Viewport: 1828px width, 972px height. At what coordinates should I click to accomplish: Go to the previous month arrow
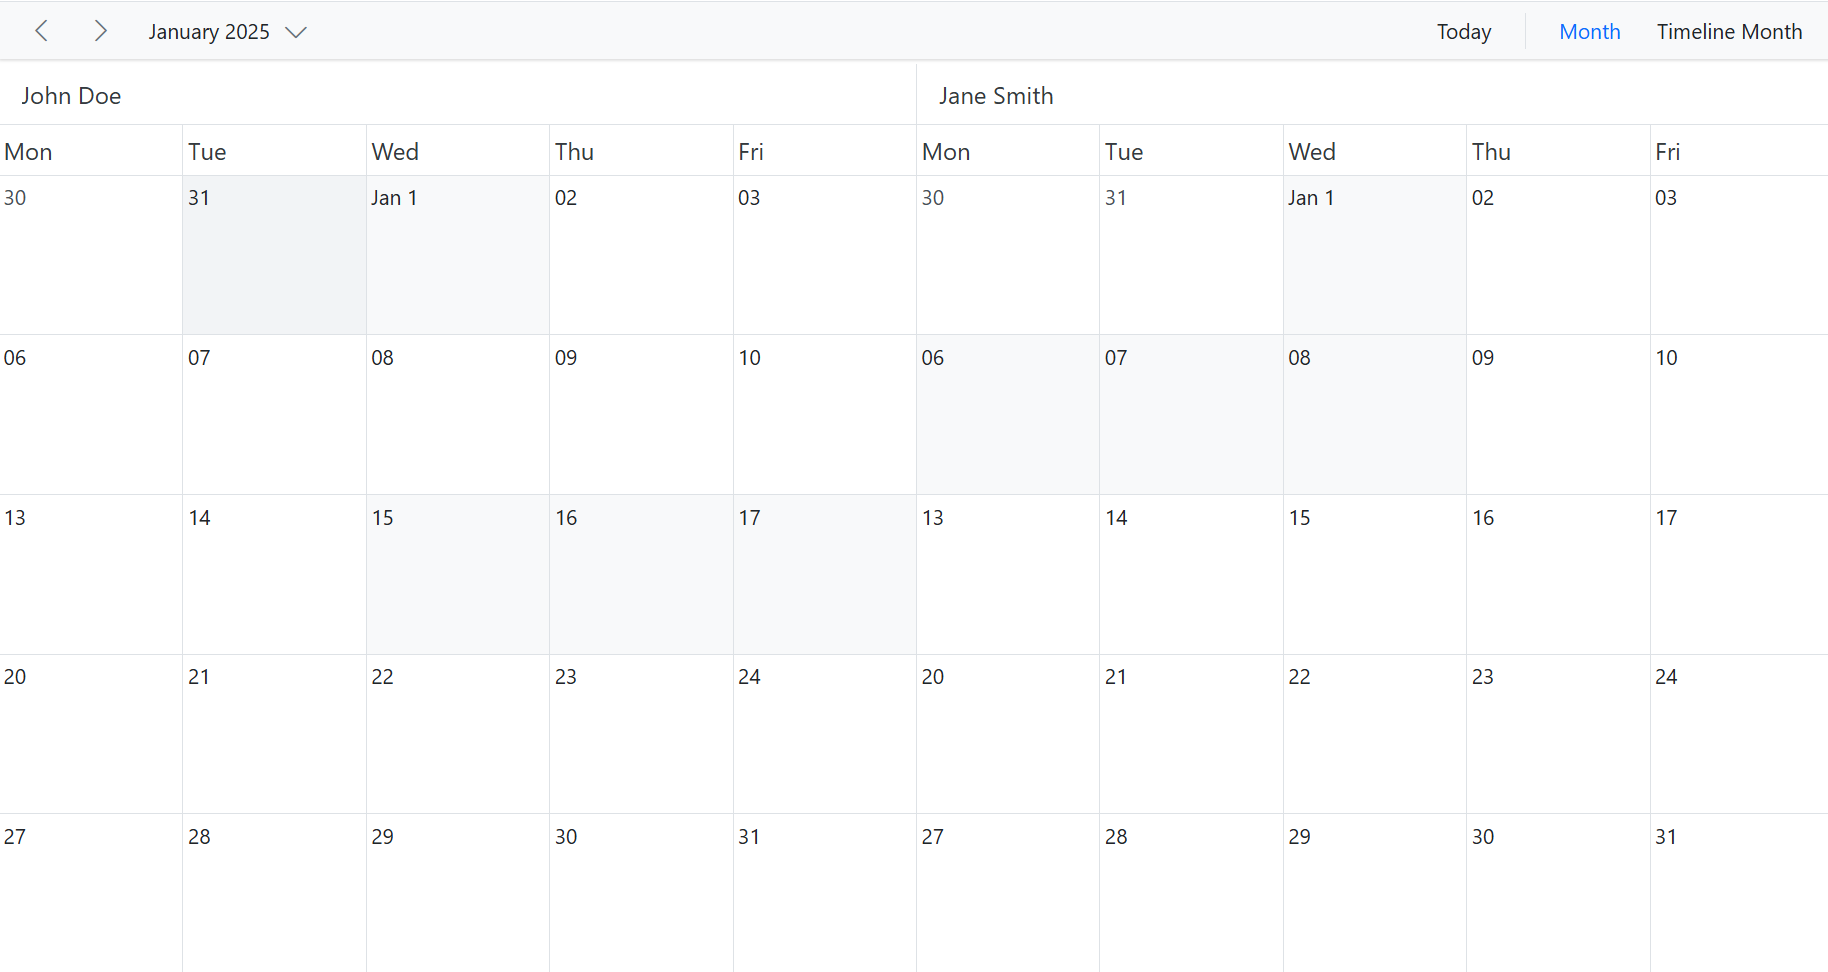(42, 31)
